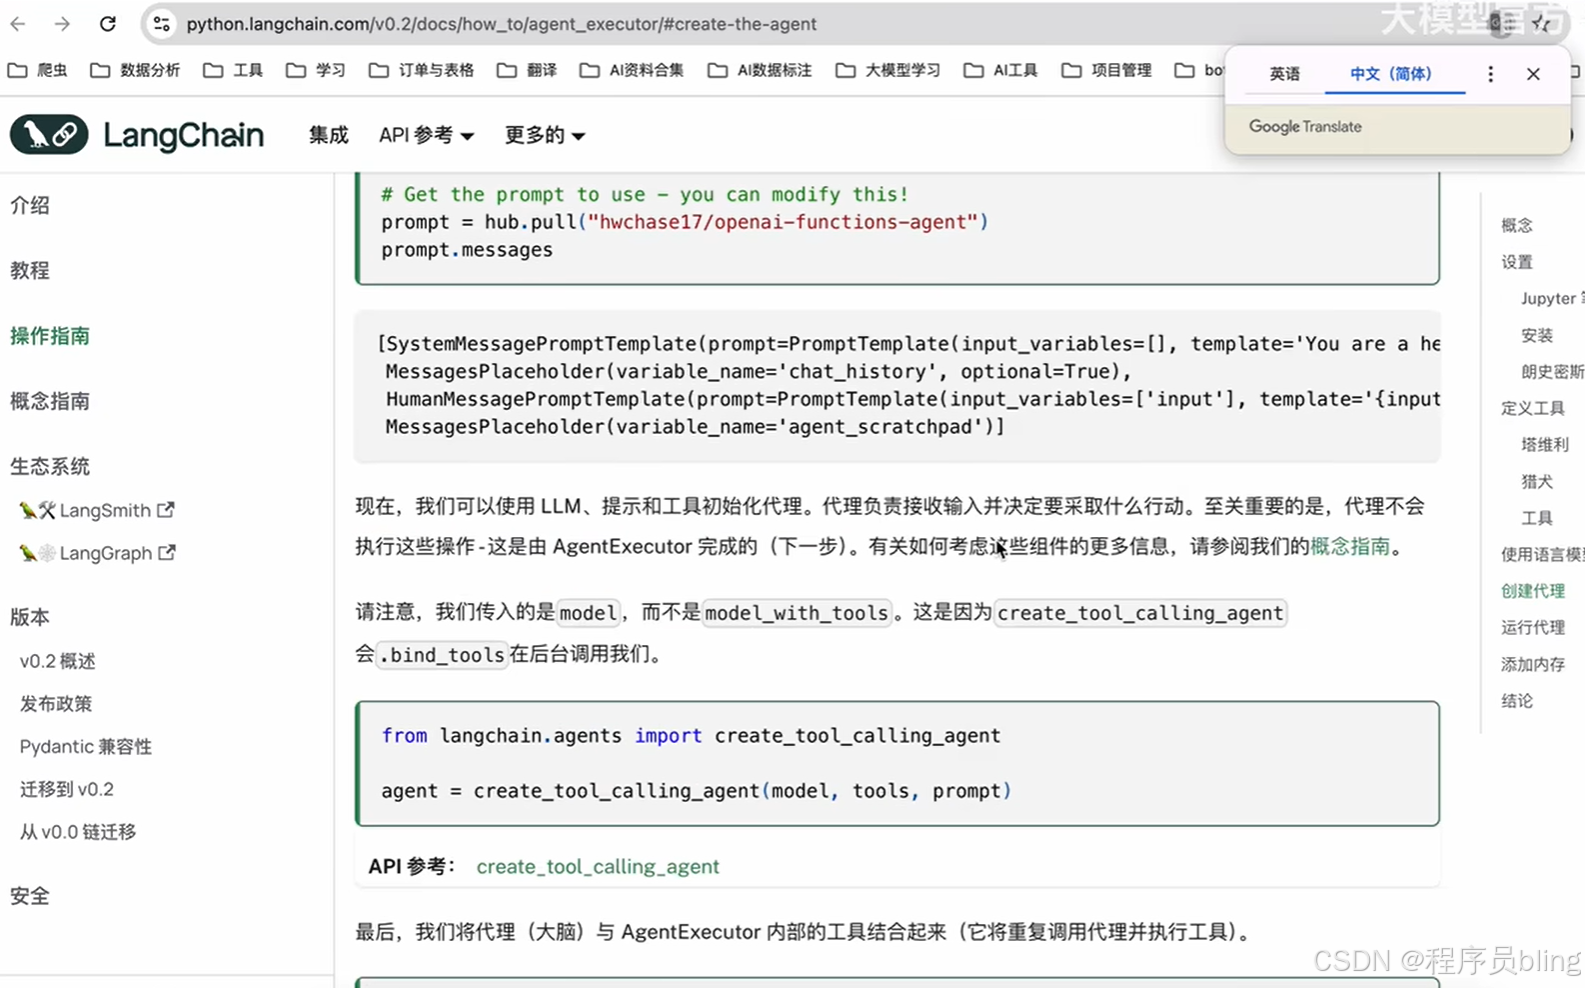This screenshot has height=988, width=1585.
Task: Jump to 设置 in table of contents
Action: pyautogui.click(x=1517, y=262)
